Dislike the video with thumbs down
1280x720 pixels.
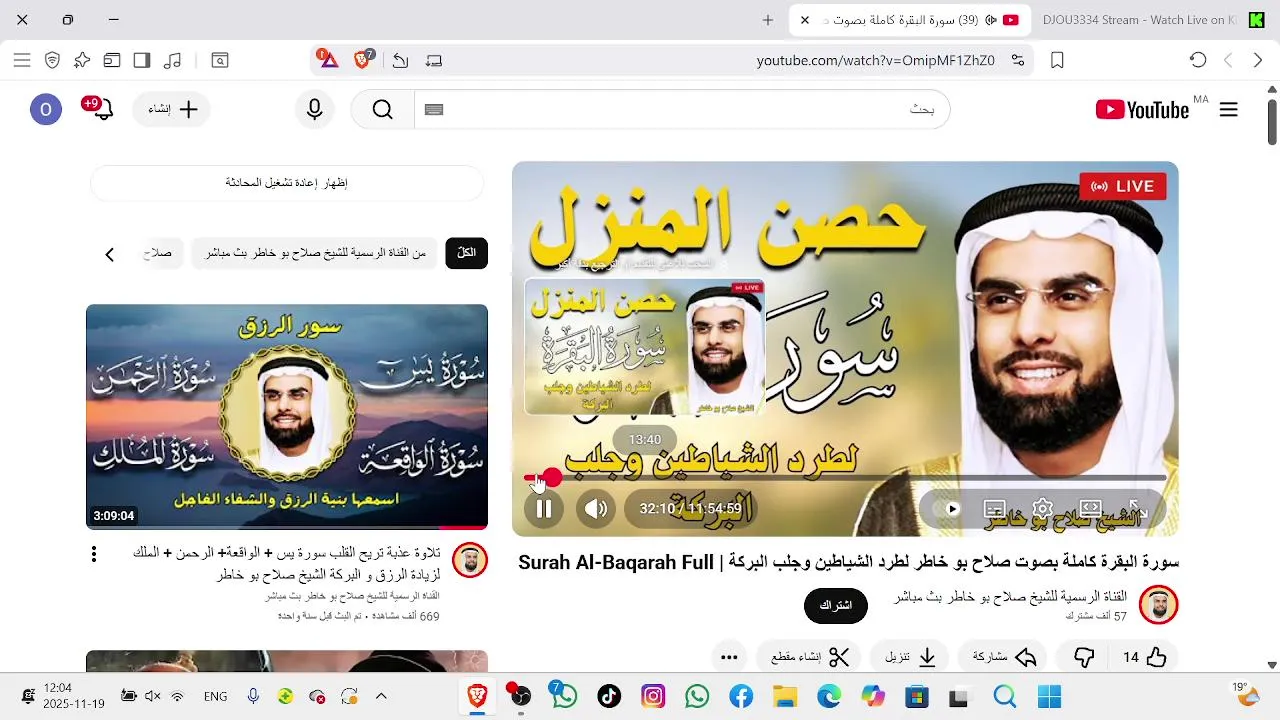coord(1085,657)
